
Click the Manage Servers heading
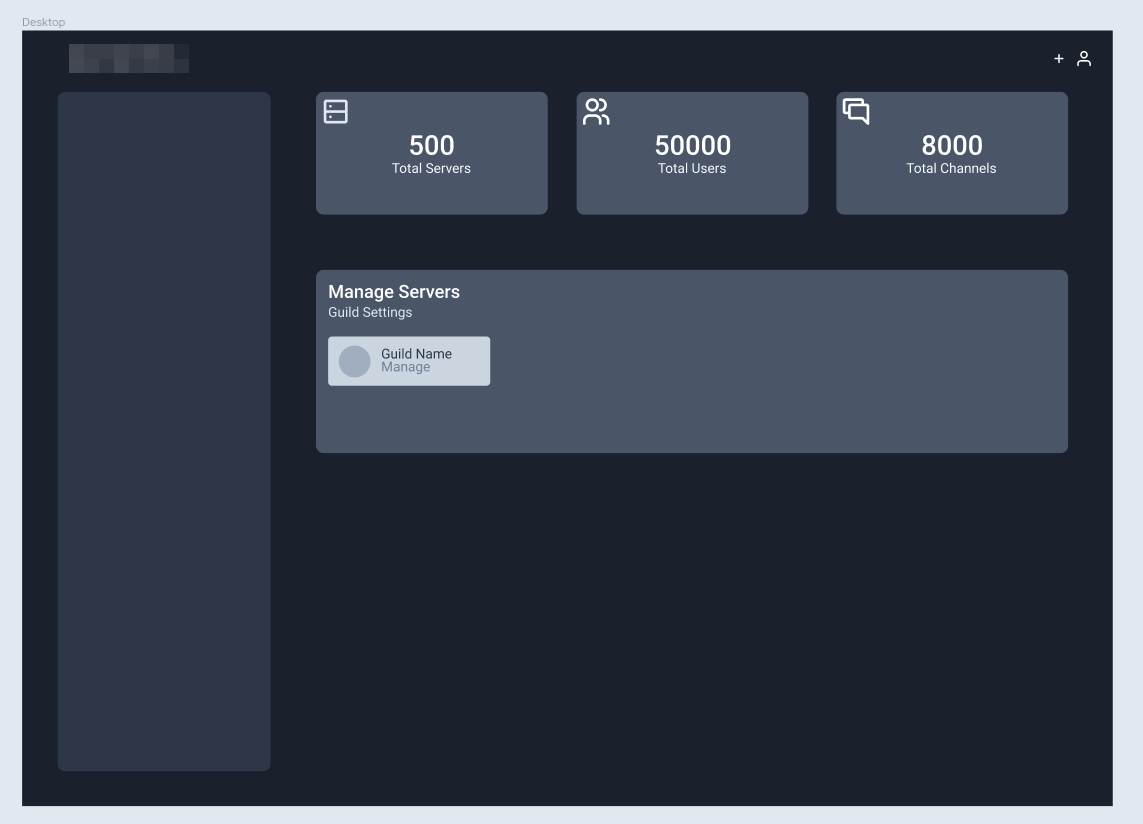point(394,292)
